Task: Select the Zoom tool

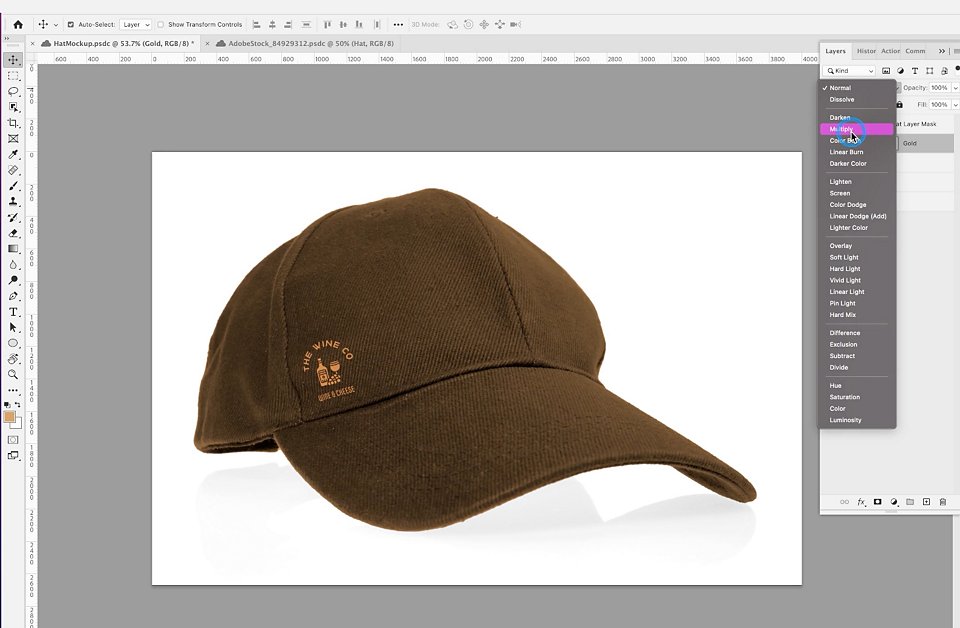Action: coord(13,375)
